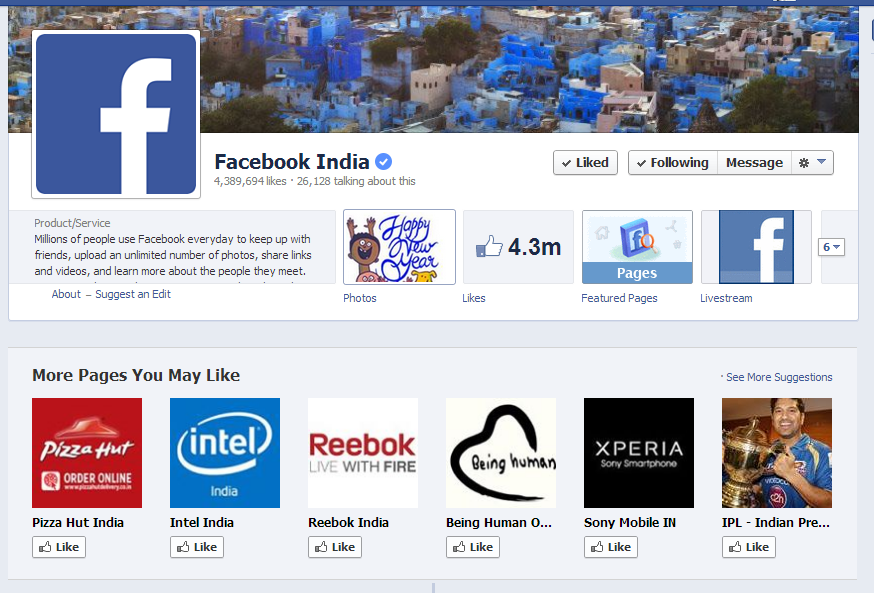This screenshot has height=593, width=874.
Task: Follow the See More Suggestions link
Action: (x=779, y=377)
